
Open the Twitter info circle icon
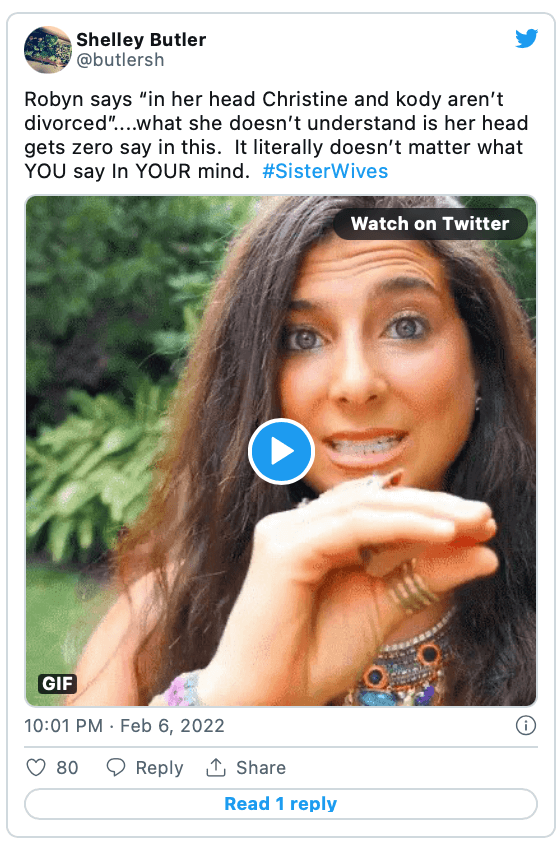pyautogui.click(x=525, y=725)
